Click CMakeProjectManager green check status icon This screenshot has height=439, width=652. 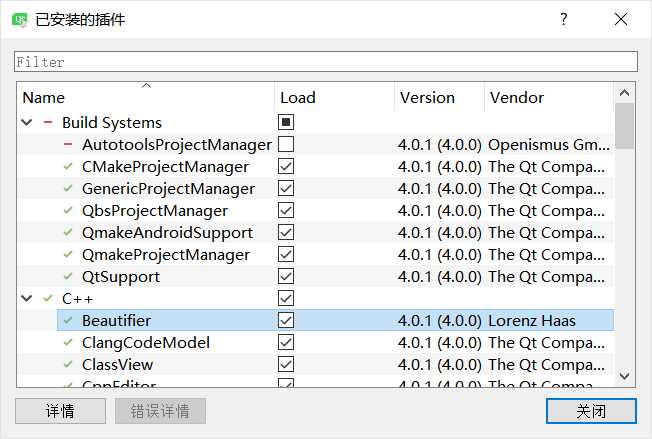click(x=68, y=166)
